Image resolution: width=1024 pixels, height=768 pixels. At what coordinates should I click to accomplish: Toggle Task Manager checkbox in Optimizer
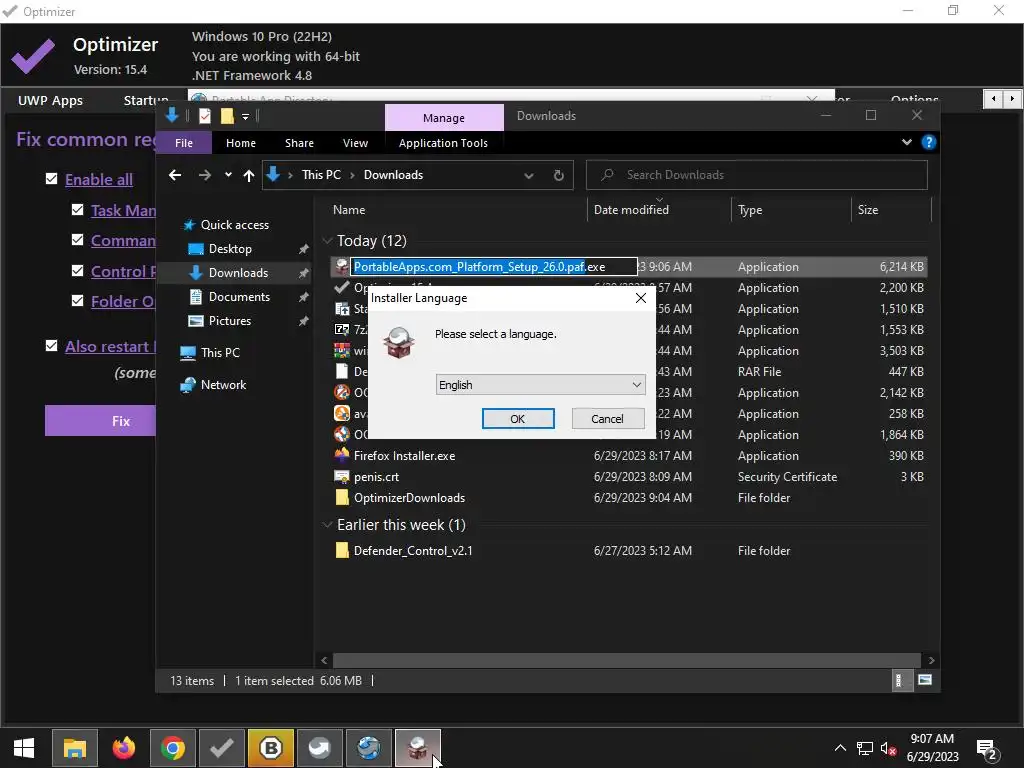[x=77, y=210]
